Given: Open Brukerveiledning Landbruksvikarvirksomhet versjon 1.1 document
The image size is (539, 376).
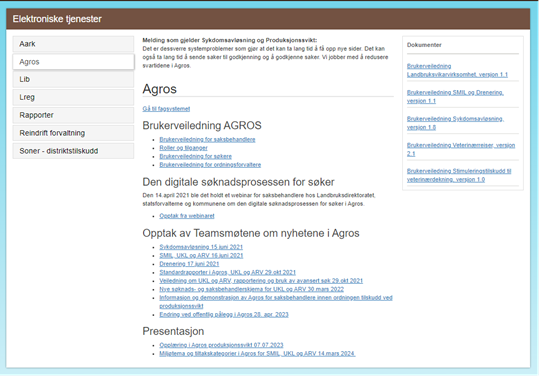Looking at the screenshot, I should [457, 70].
